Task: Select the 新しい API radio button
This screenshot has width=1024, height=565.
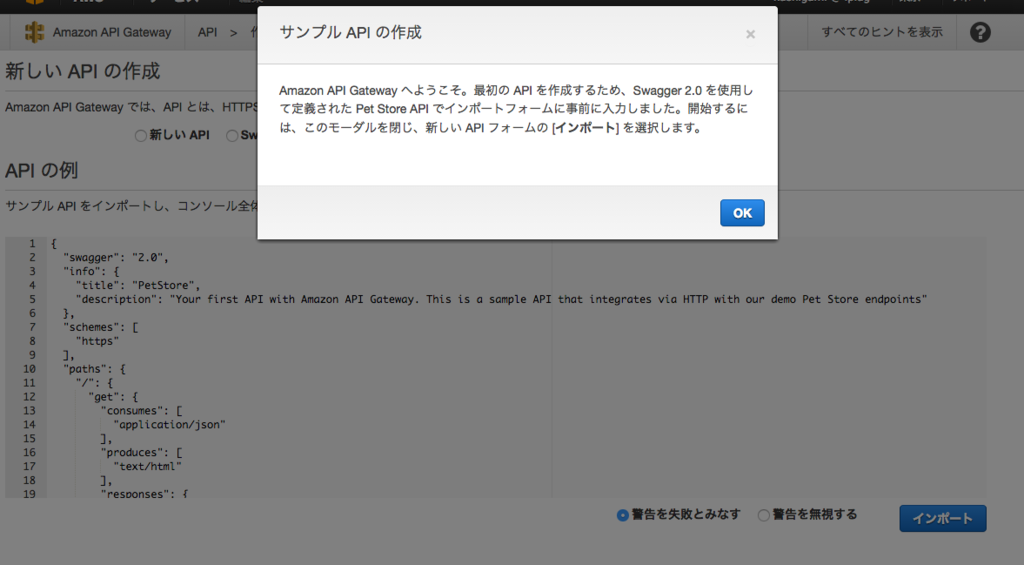Action: 140,136
